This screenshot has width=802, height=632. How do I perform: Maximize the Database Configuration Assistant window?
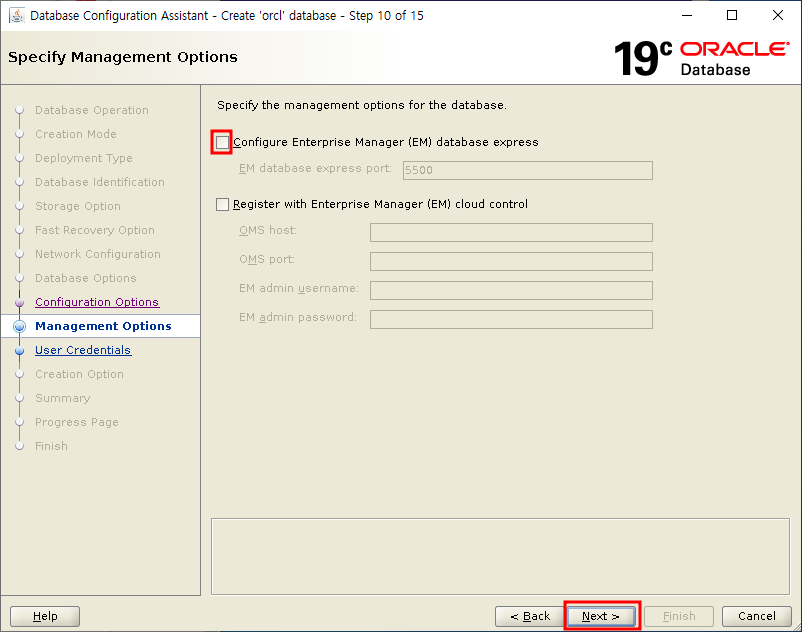(732, 15)
